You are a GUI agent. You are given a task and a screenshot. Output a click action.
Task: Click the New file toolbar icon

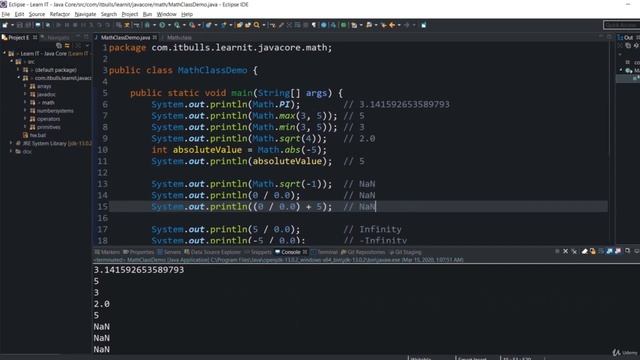click(5, 25)
